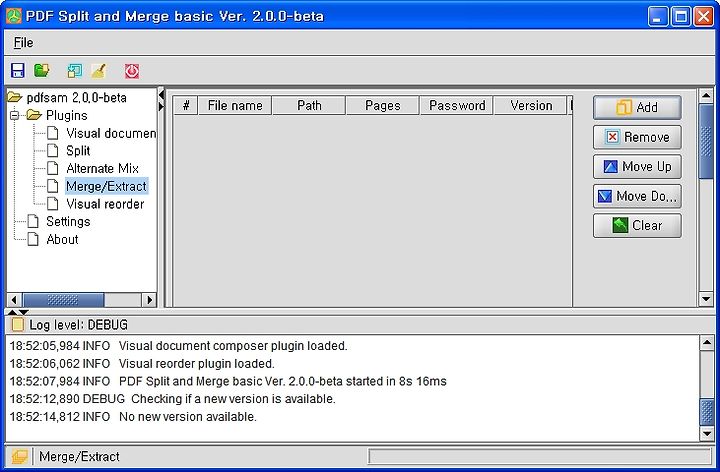Click the Remove button

(x=637, y=137)
